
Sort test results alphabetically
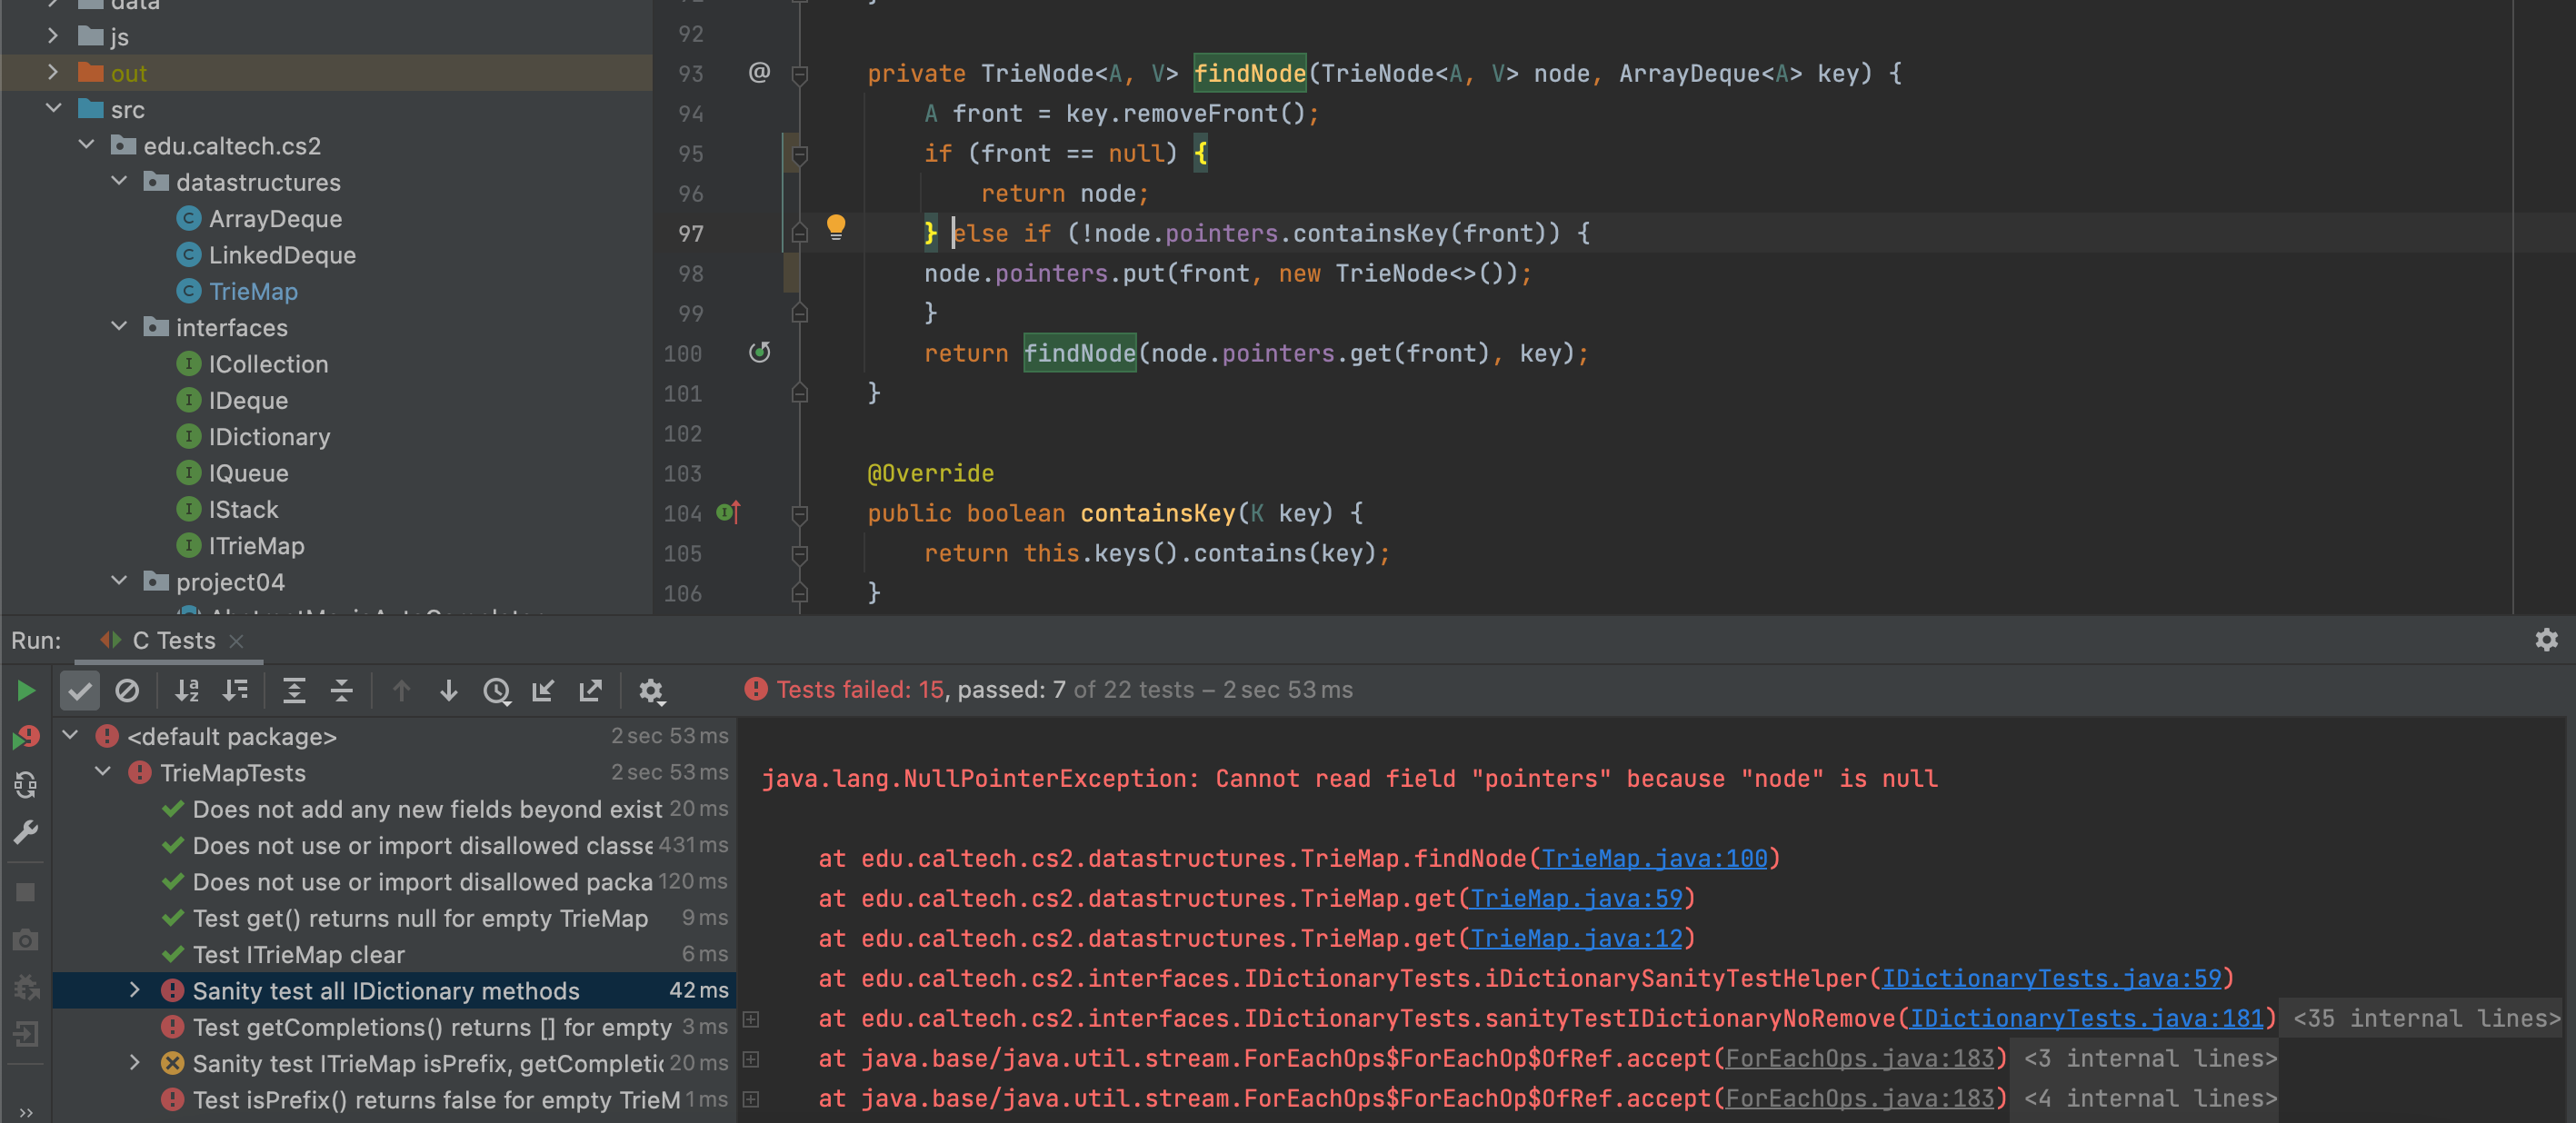[x=187, y=691]
